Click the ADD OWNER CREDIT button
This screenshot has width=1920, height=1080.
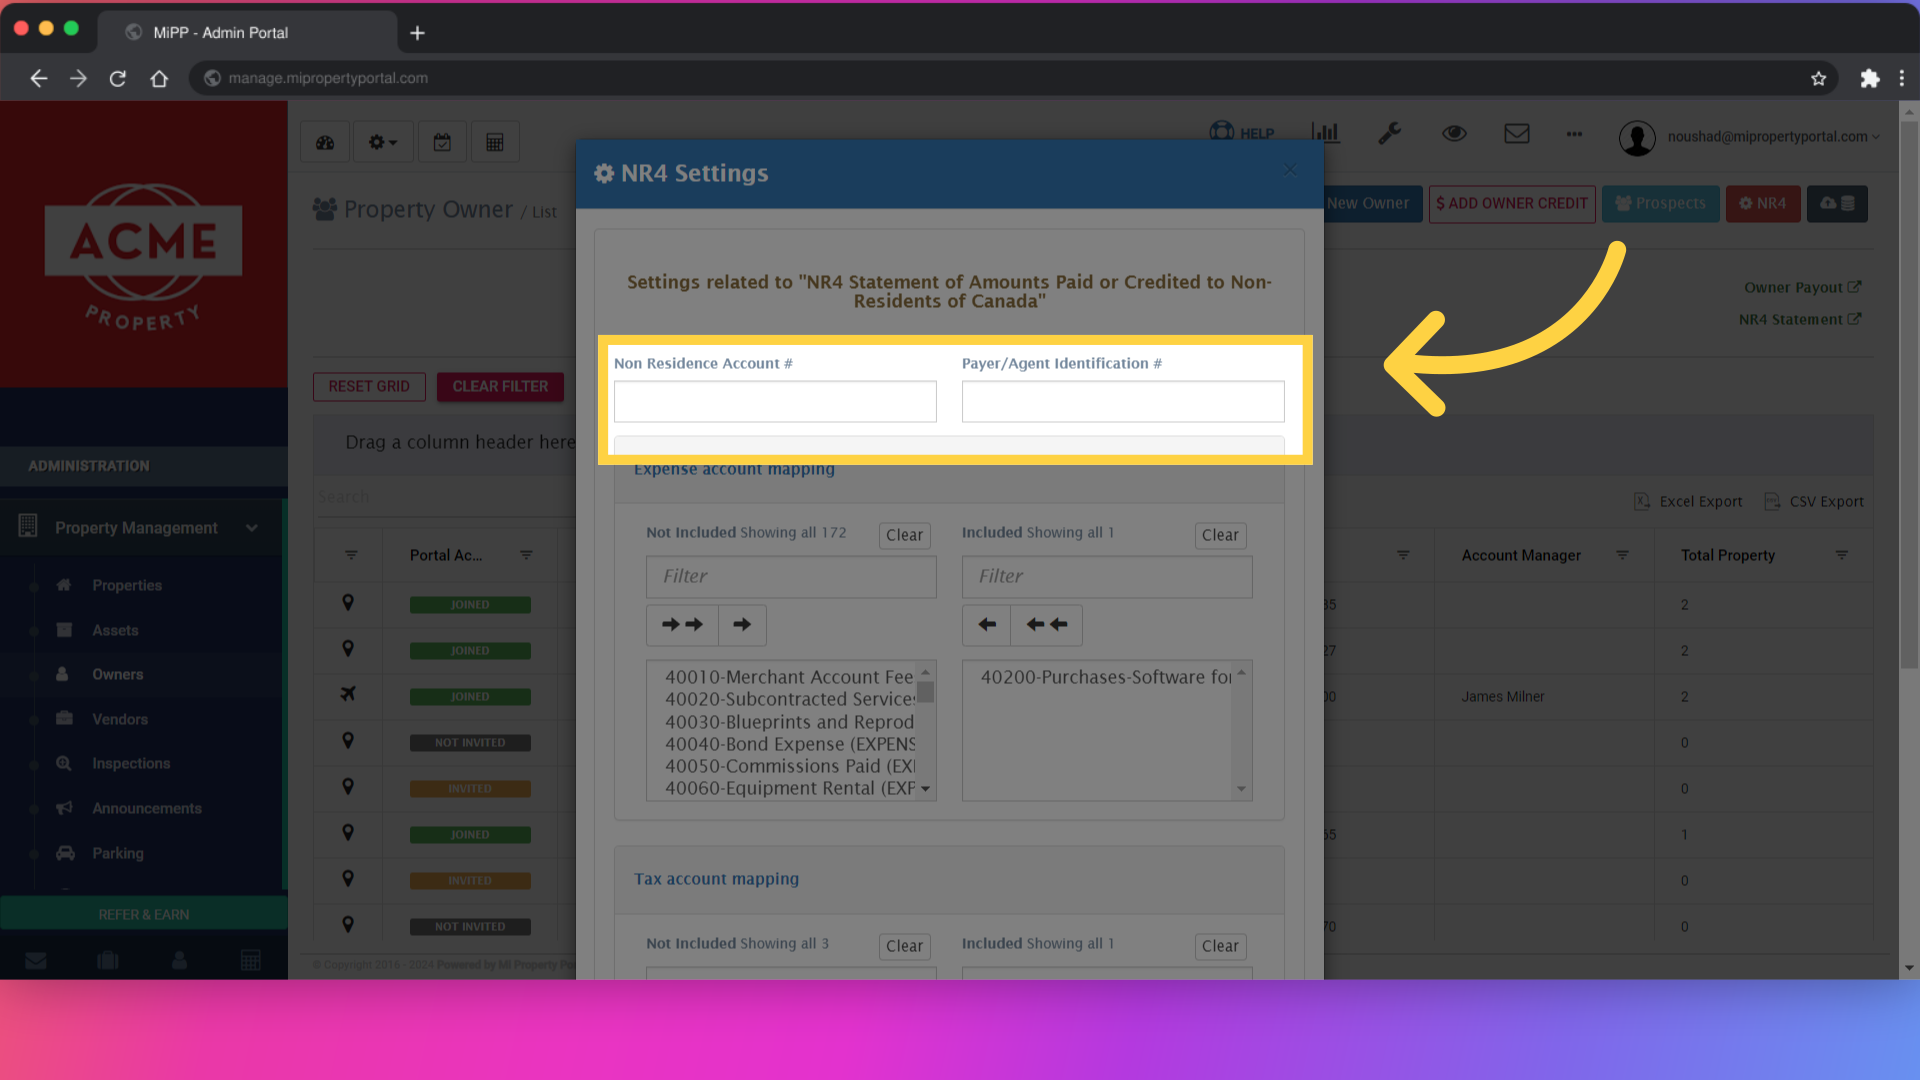click(x=1511, y=204)
